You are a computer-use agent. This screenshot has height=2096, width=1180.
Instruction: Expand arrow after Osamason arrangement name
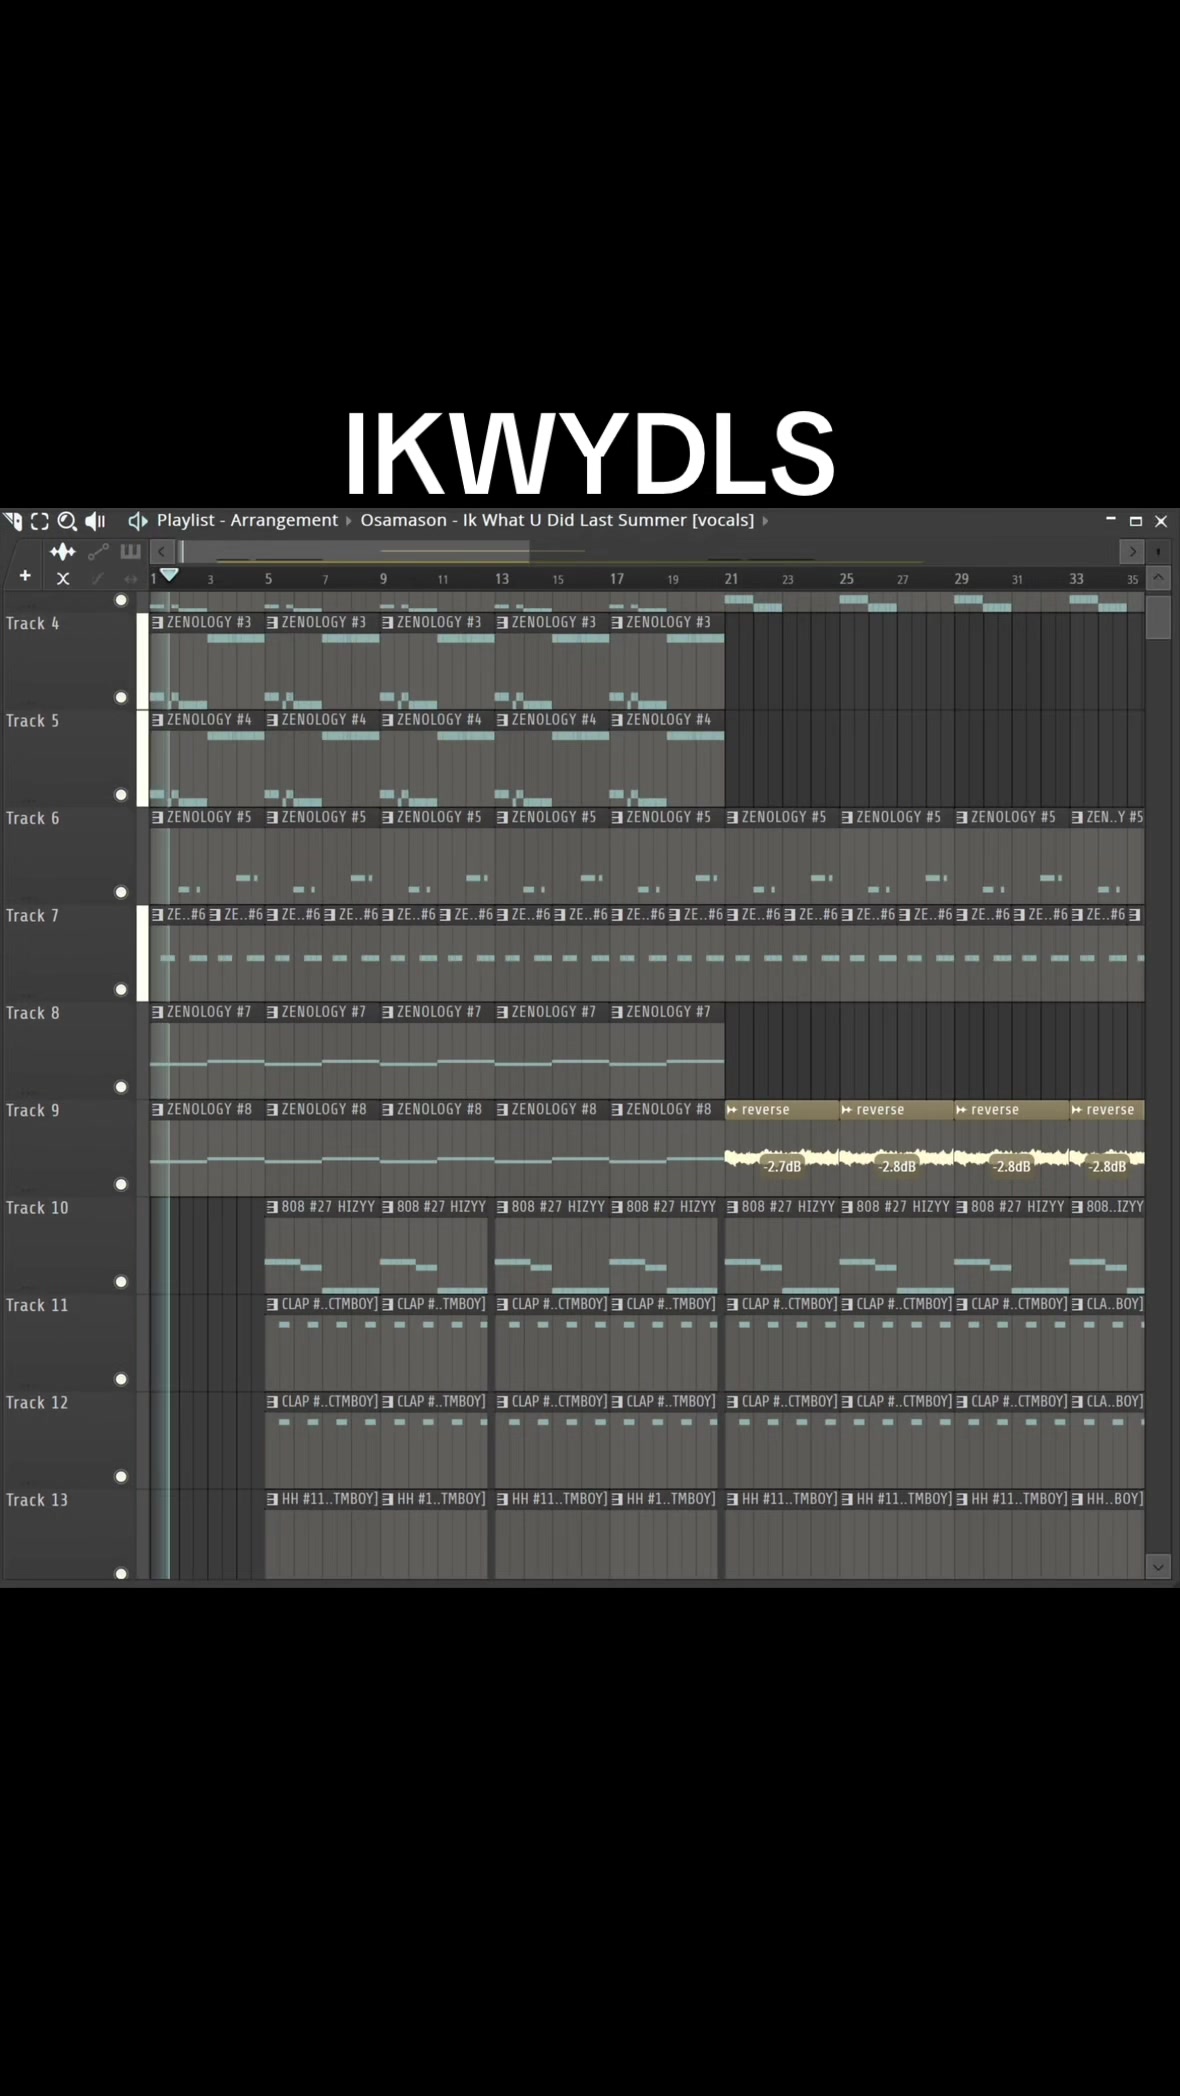coord(766,520)
